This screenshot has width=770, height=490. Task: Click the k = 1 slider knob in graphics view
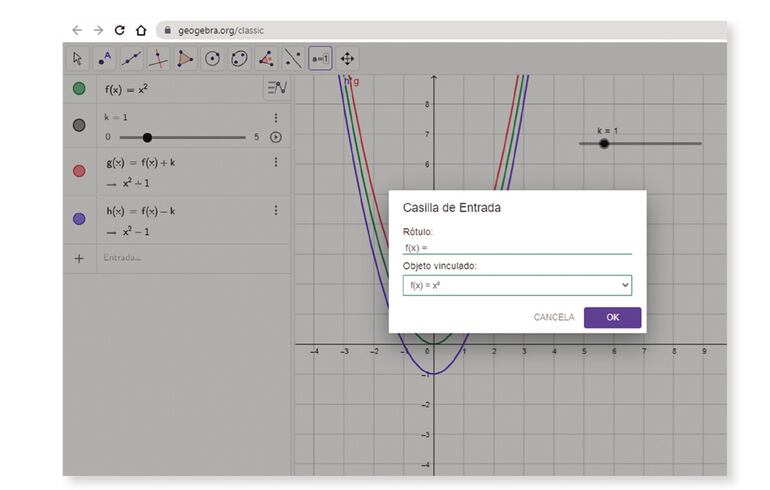point(604,143)
